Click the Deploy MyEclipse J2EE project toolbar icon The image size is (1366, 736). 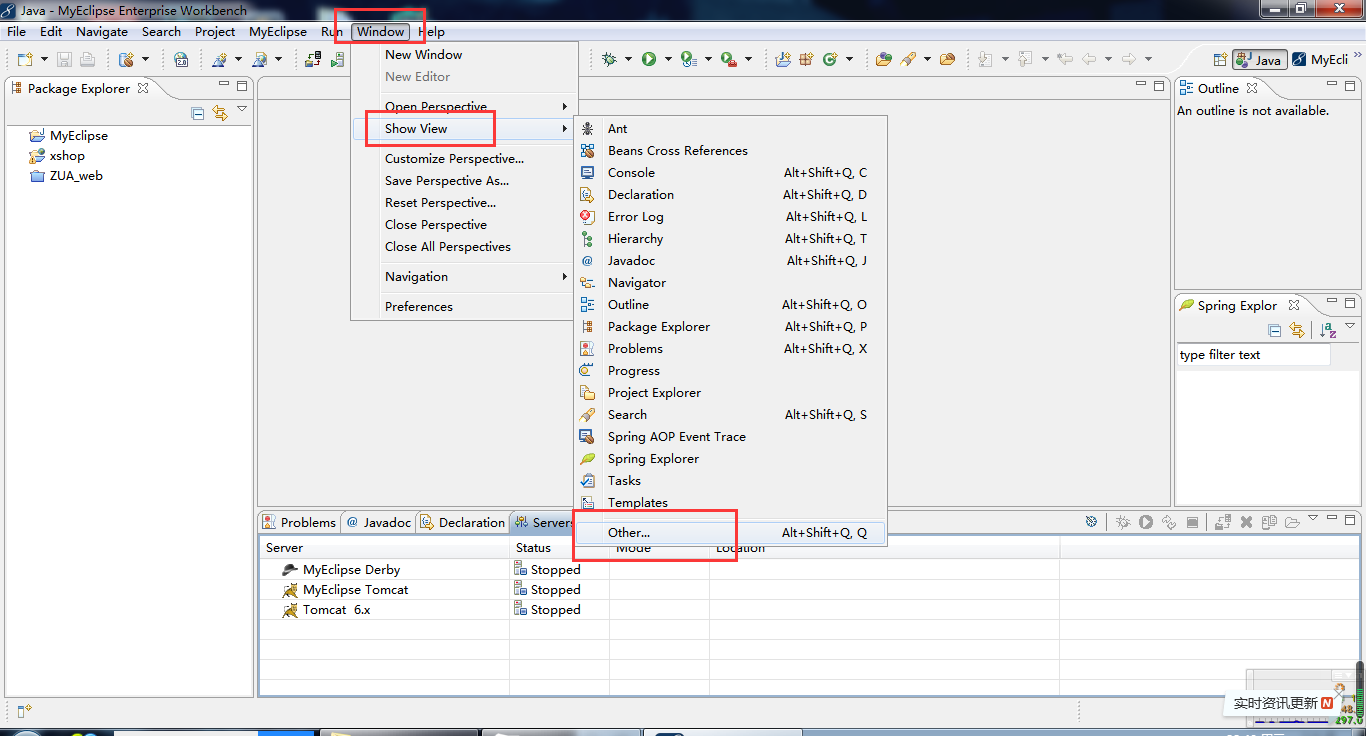click(312, 60)
